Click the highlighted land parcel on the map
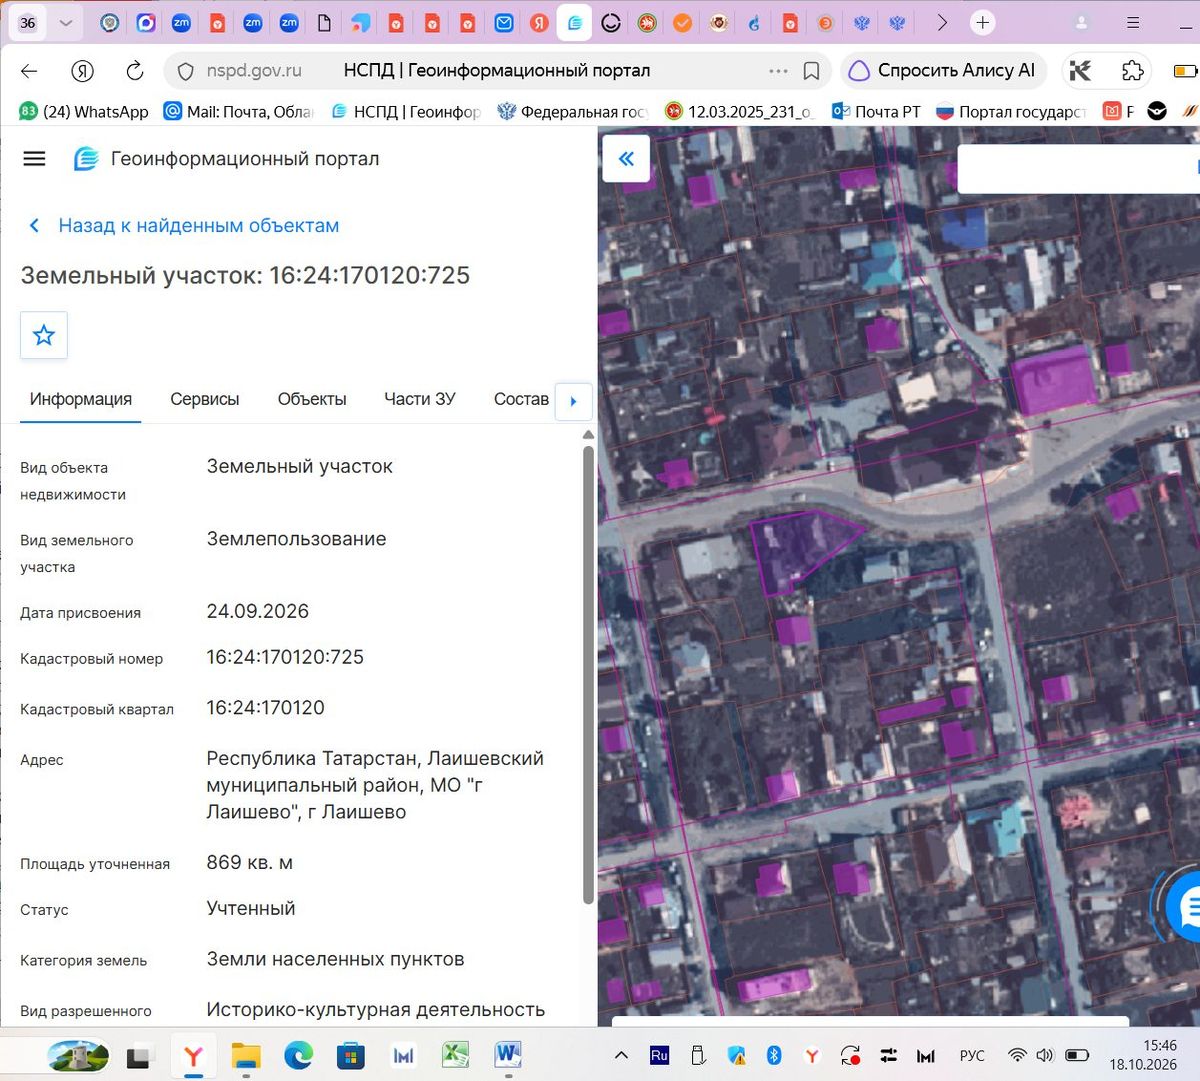The image size is (1200, 1081). 800,548
